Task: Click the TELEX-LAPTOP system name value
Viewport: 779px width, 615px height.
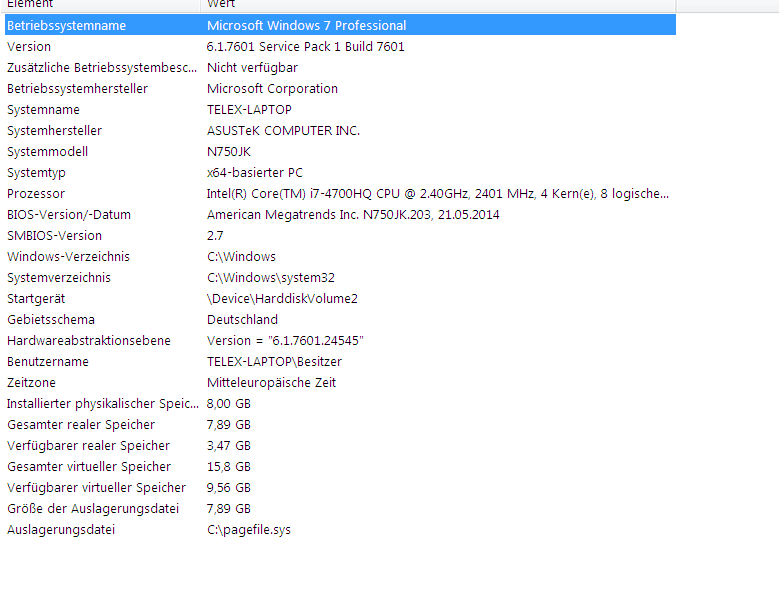Action: coord(249,110)
